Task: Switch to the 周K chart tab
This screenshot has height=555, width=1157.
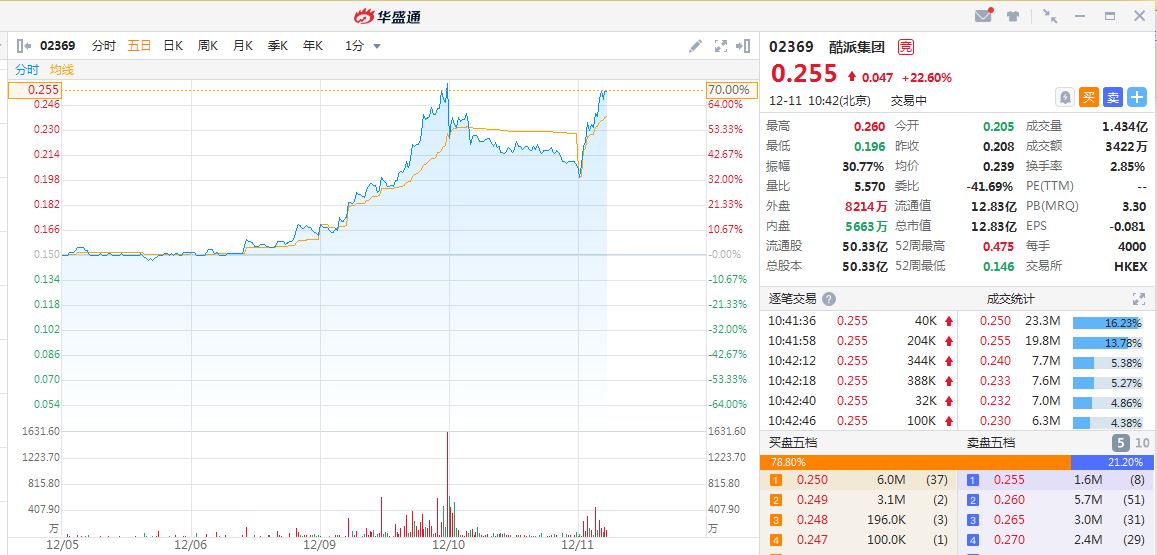Action: pyautogui.click(x=208, y=45)
